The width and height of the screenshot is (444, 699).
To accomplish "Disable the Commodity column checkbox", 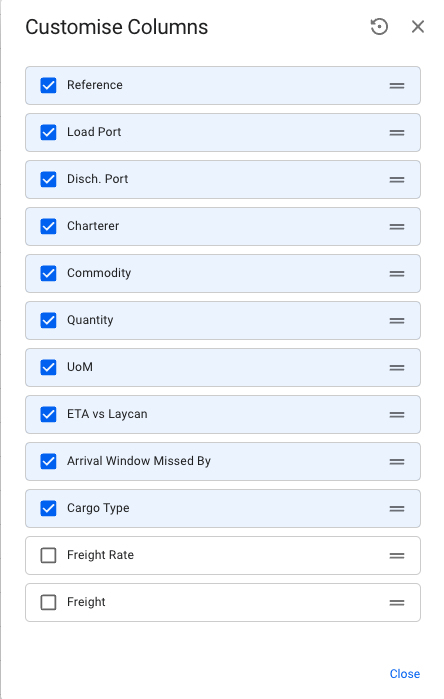I will 48,273.
